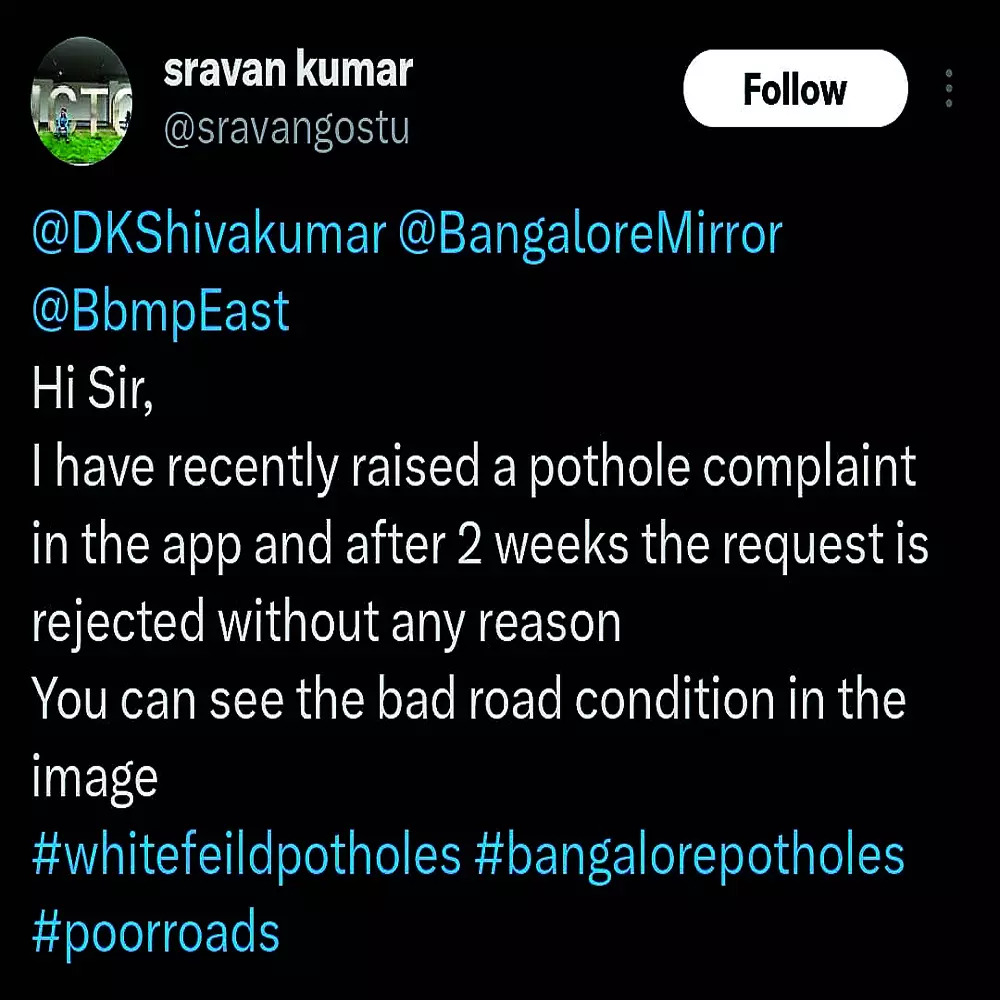Browse the #bangalorepotholes hashtag
Screen dimensions: 1000x1000
coord(689,856)
